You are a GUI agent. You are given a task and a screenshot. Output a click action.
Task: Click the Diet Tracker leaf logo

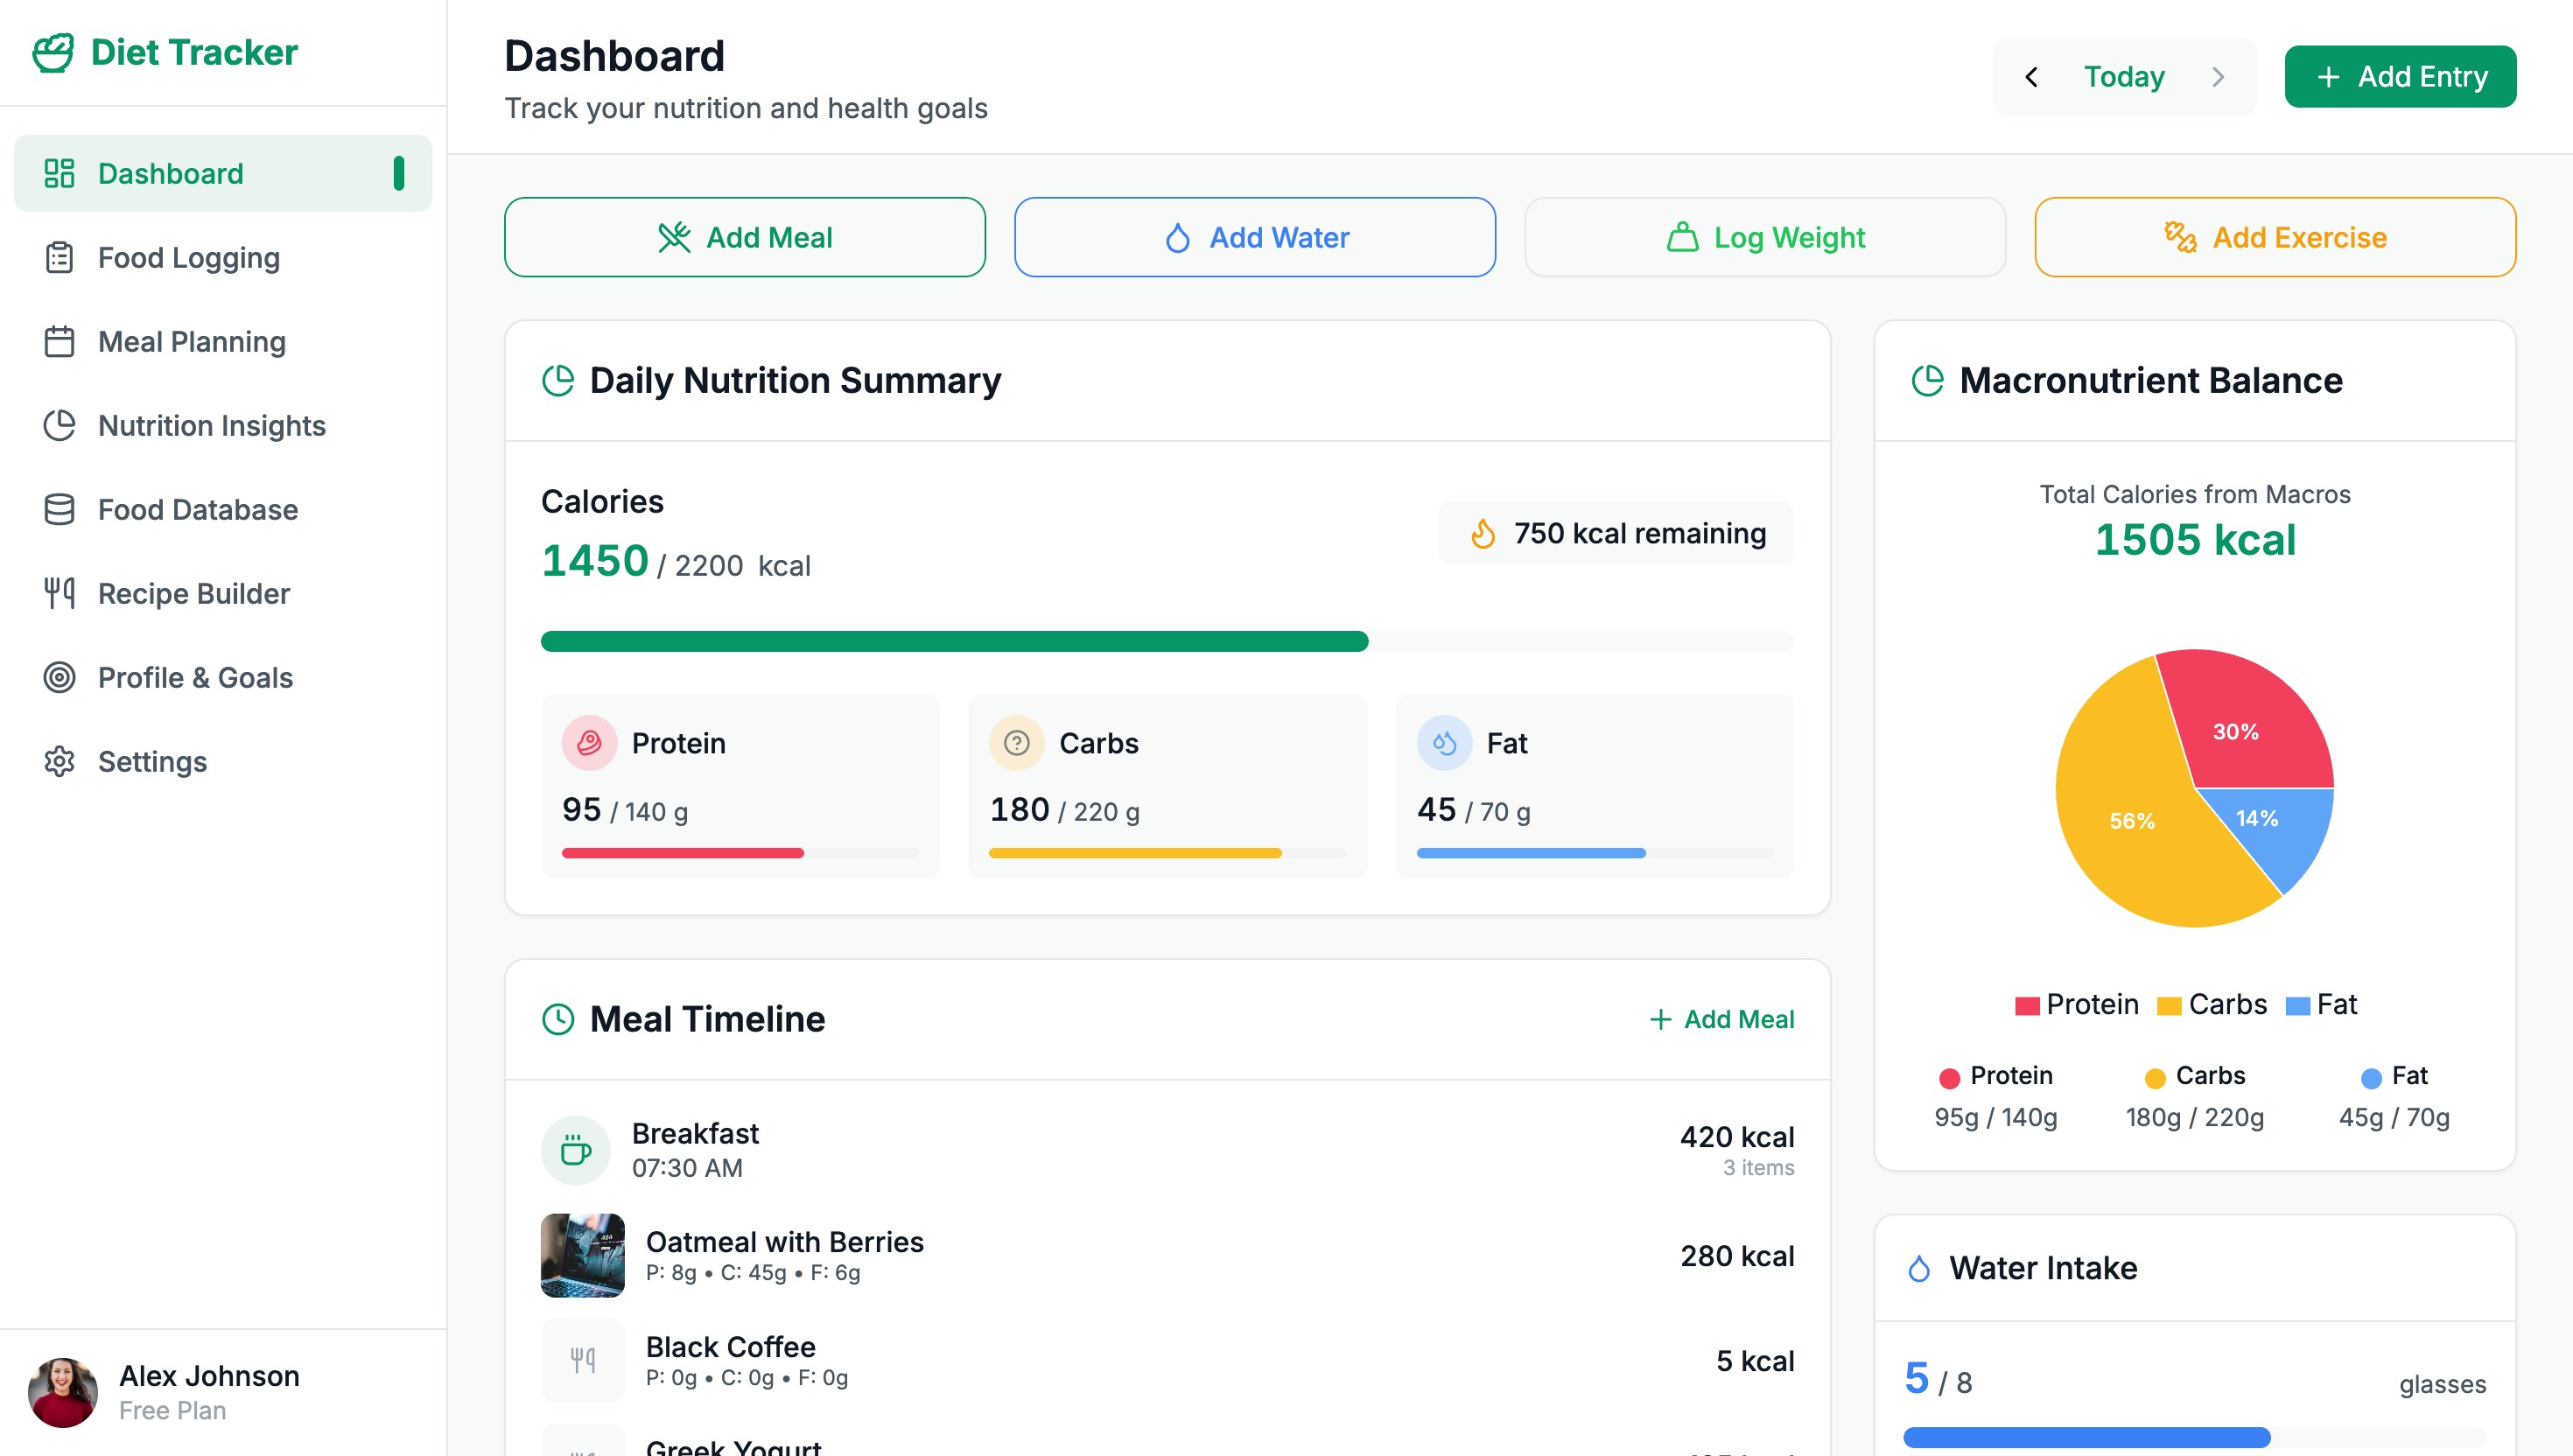[x=55, y=52]
